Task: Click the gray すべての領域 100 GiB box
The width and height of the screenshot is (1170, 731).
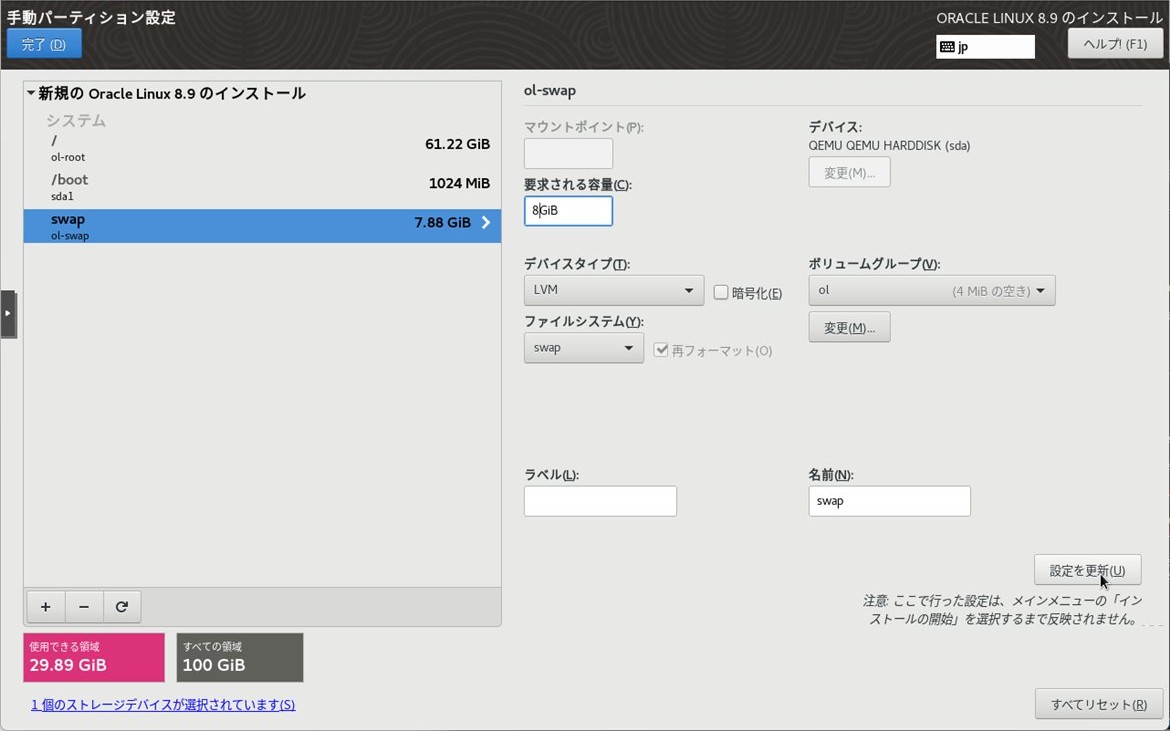Action: tap(240, 657)
